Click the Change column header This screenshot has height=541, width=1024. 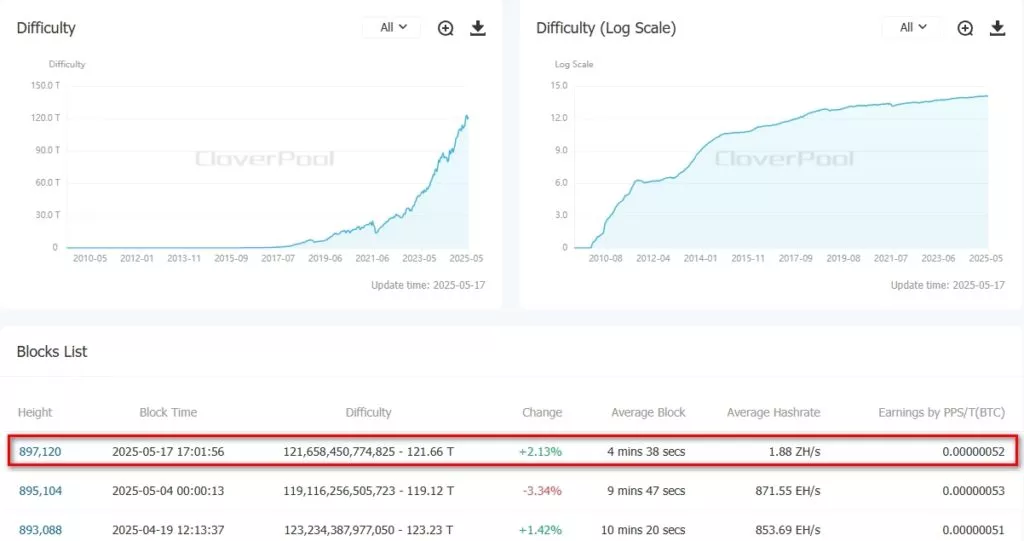[x=542, y=412]
